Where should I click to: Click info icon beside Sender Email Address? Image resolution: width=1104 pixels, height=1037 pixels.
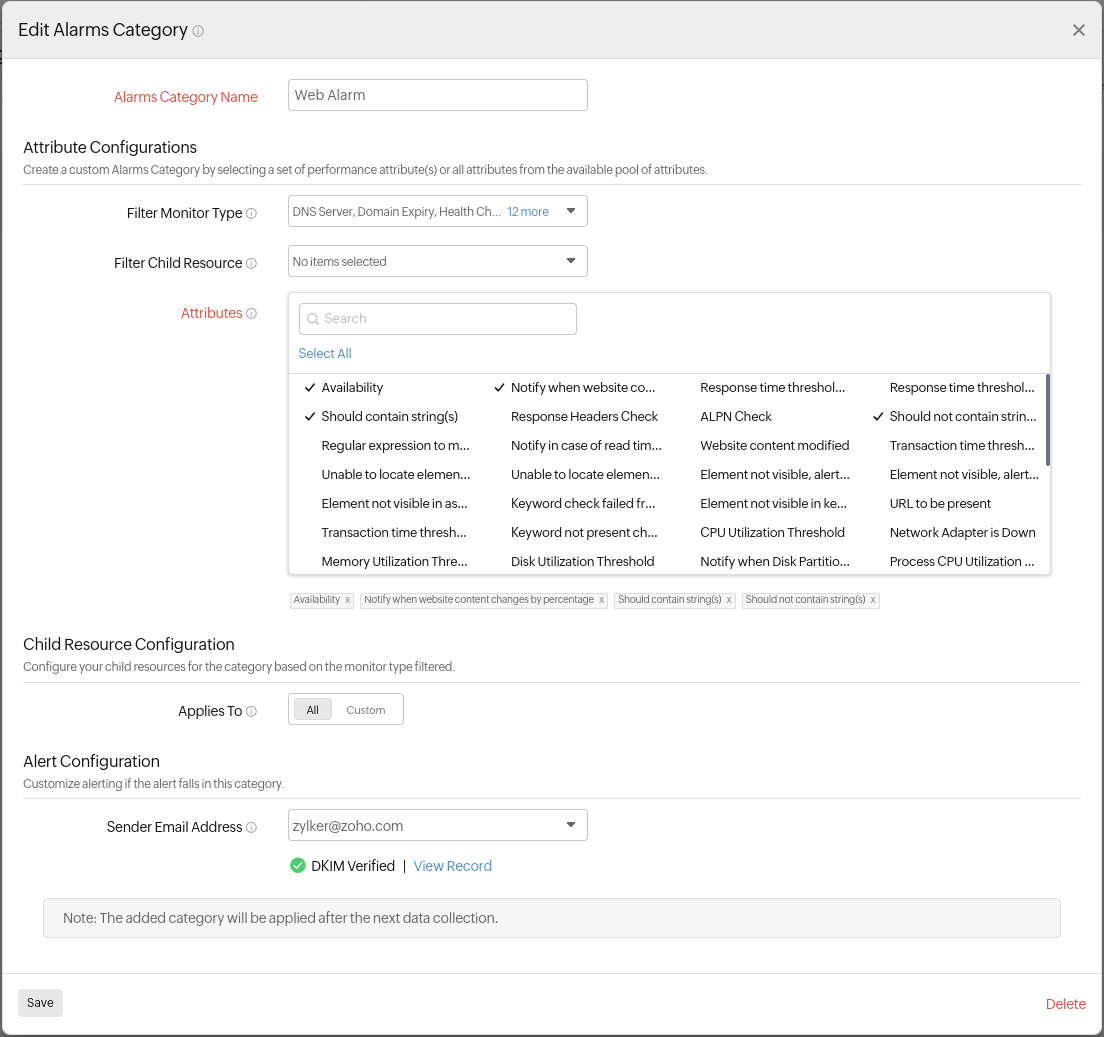[251, 827]
